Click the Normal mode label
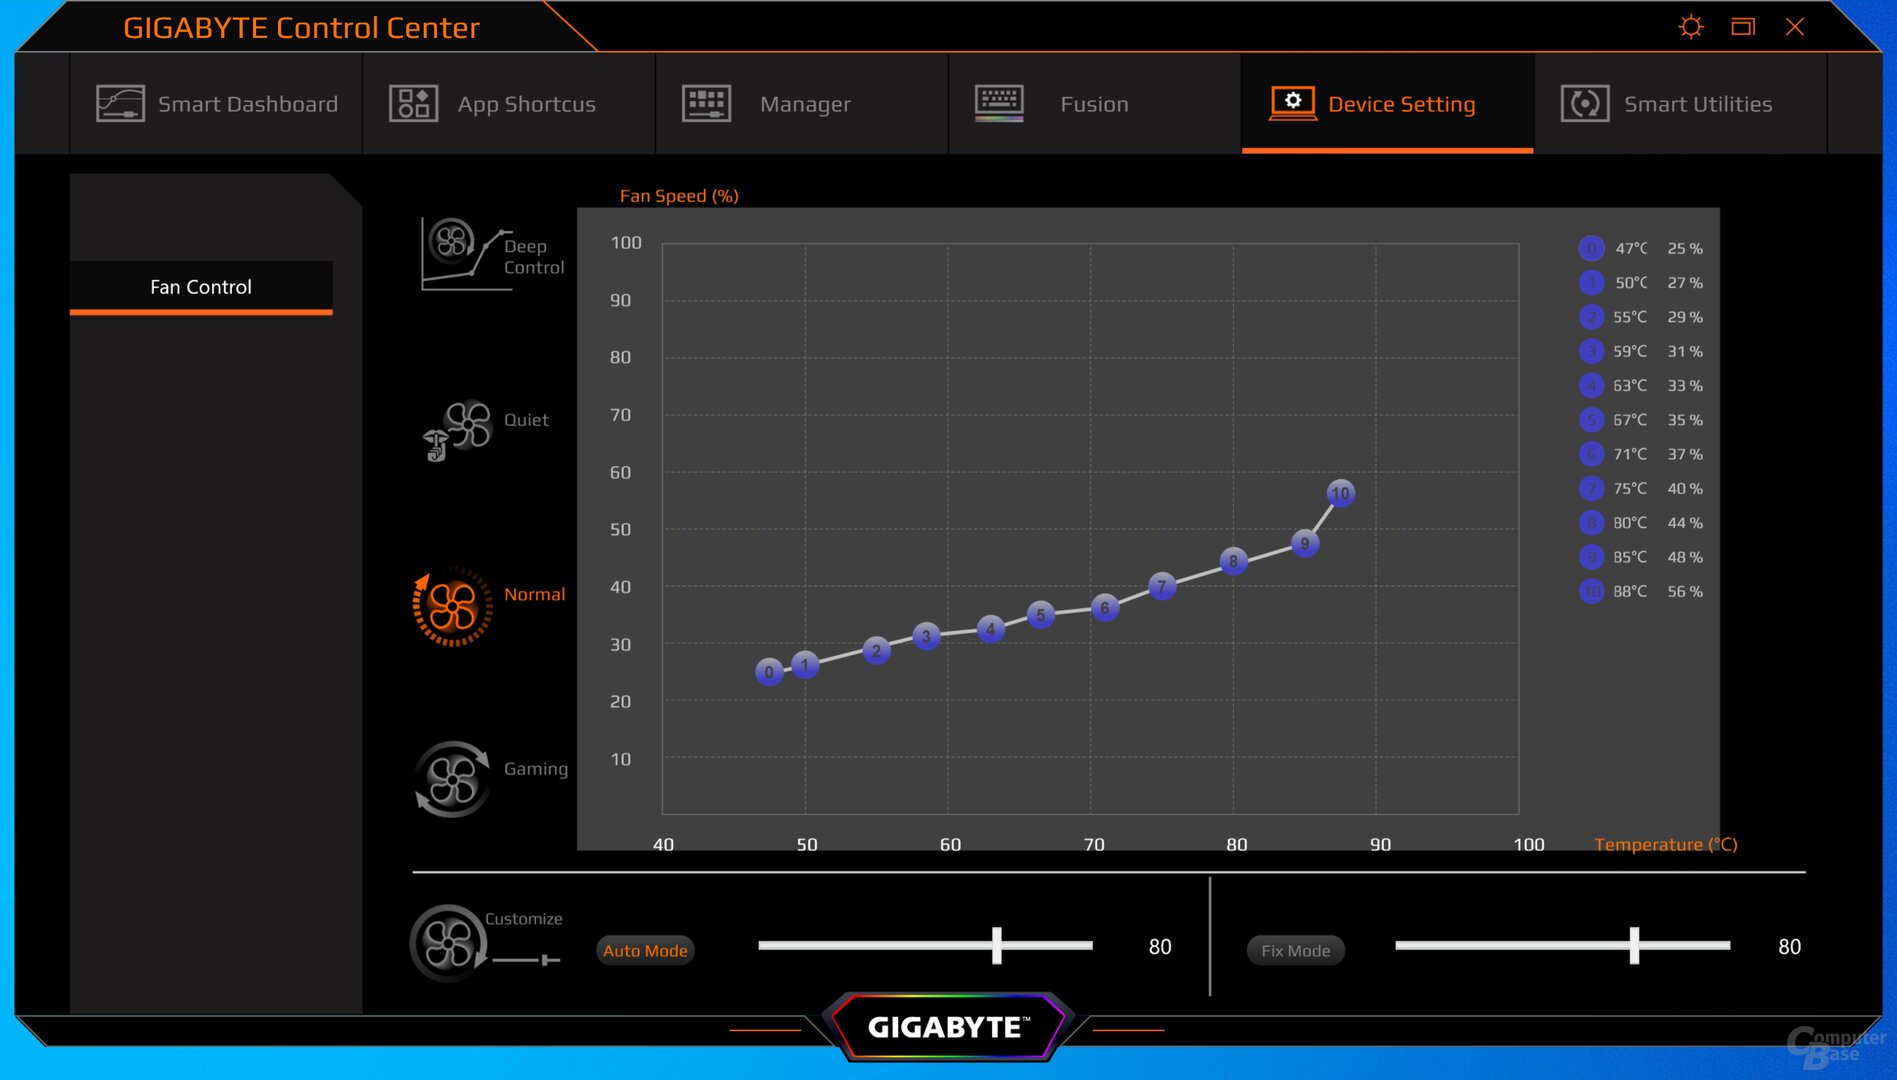This screenshot has width=1897, height=1080. [x=534, y=594]
